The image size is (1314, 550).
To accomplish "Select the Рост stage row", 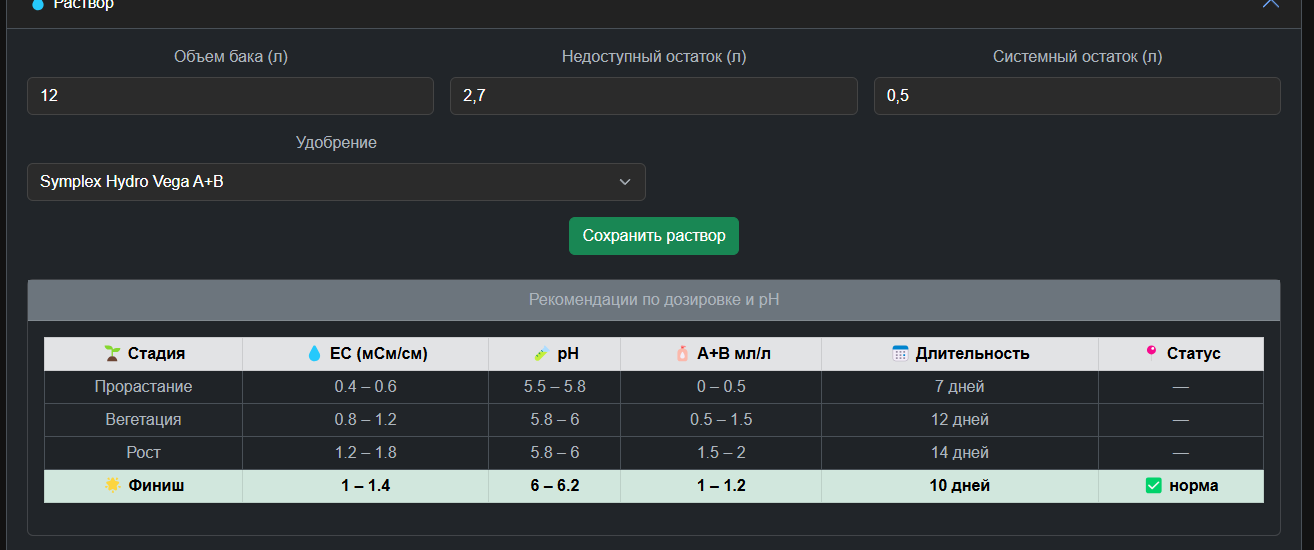I will (x=654, y=453).
